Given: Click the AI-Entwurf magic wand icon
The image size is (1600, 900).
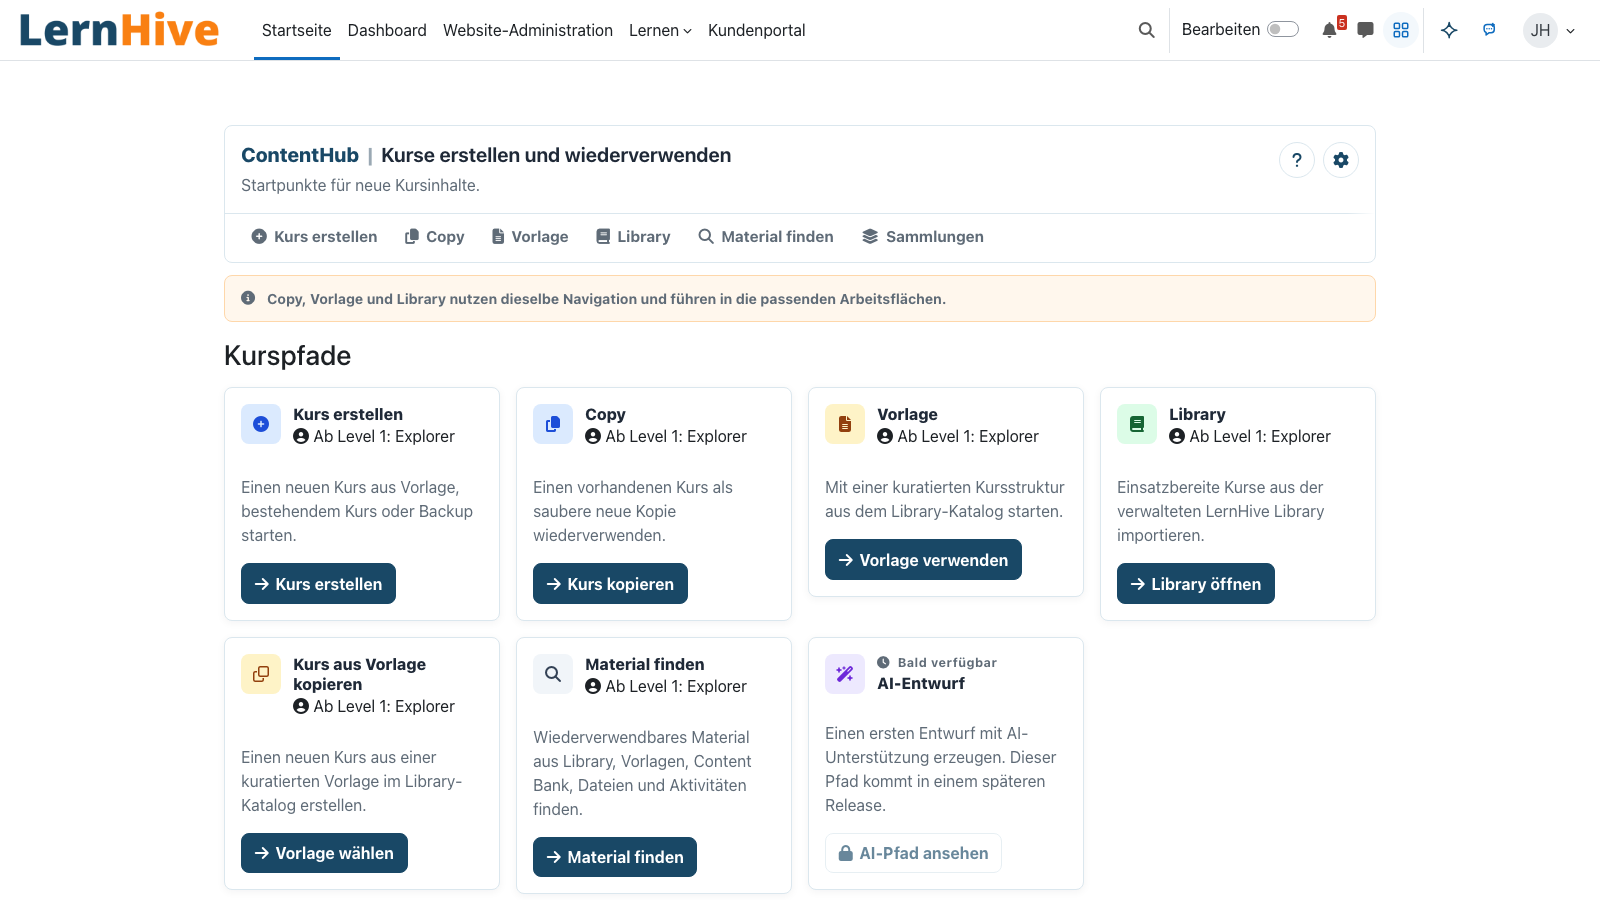Looking at the screenshot, I should (x=845, y=674).
